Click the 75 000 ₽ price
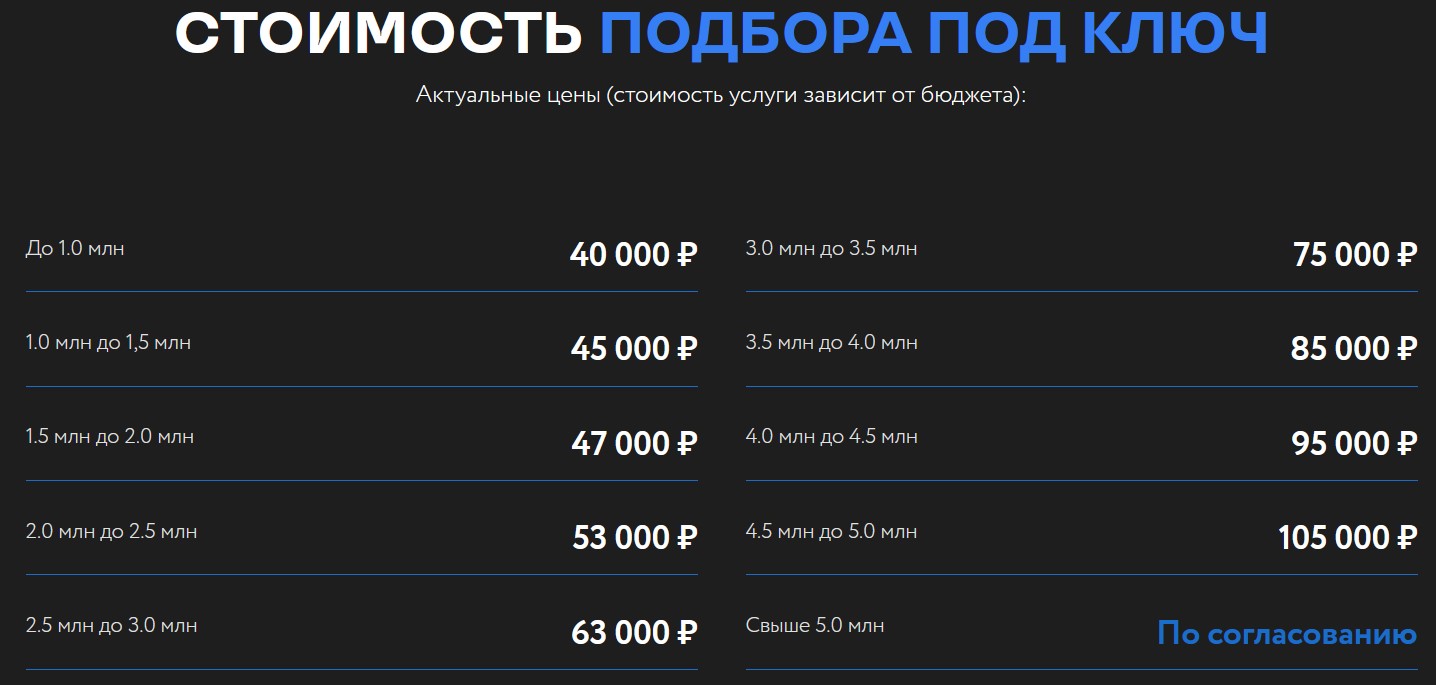This screenshot has height=685, width=1436. coord(1355,255)
